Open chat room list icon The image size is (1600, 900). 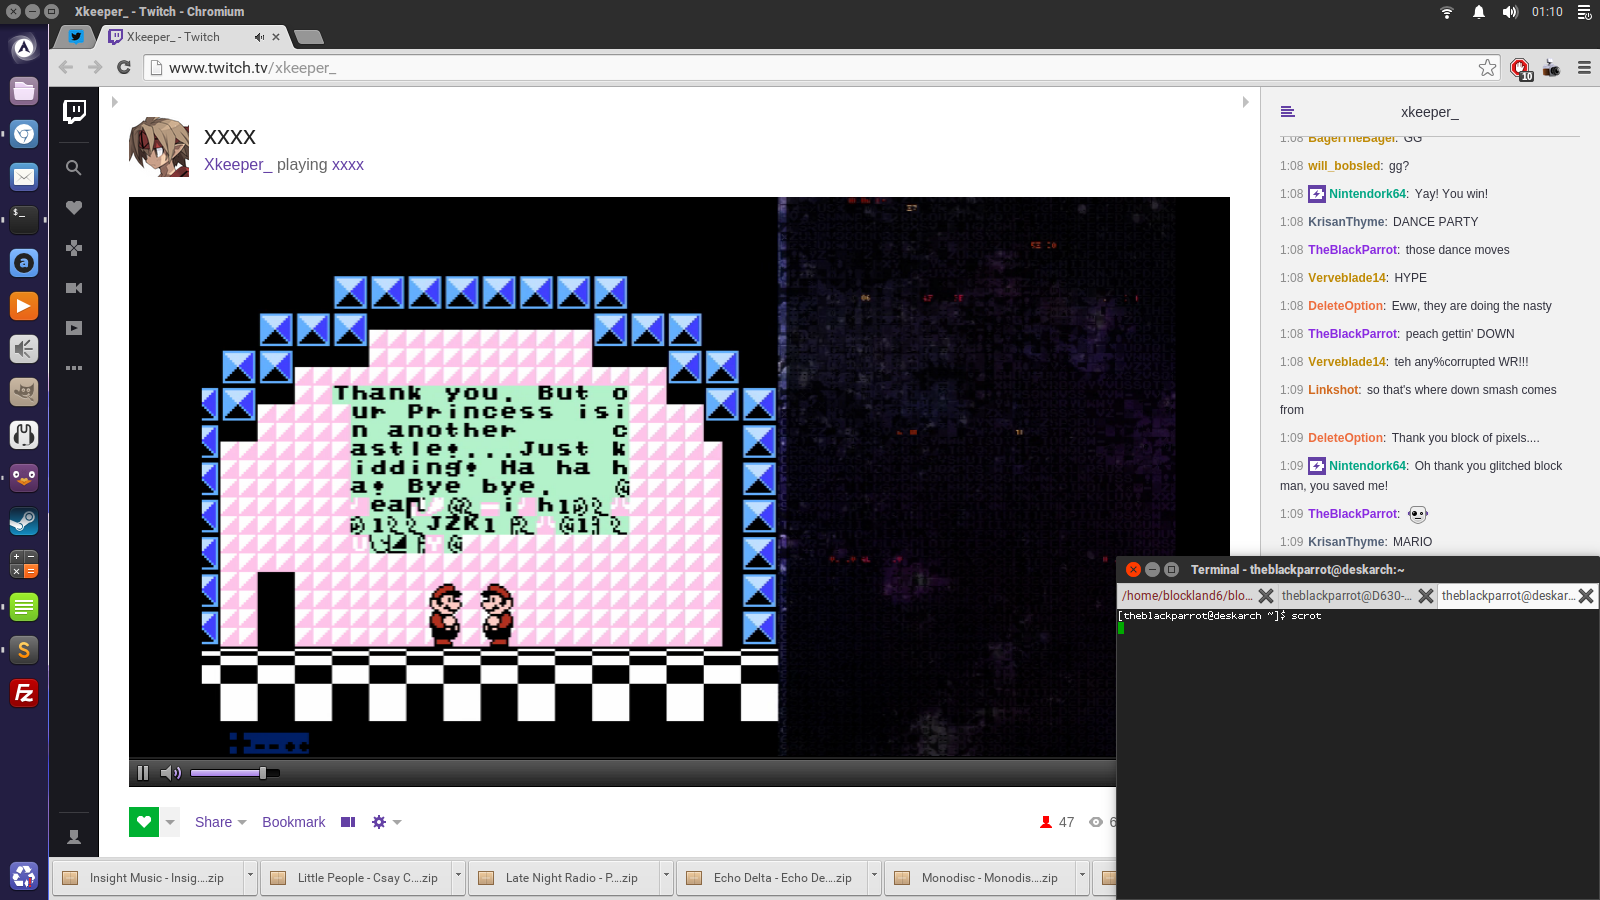pos(1288,112)
